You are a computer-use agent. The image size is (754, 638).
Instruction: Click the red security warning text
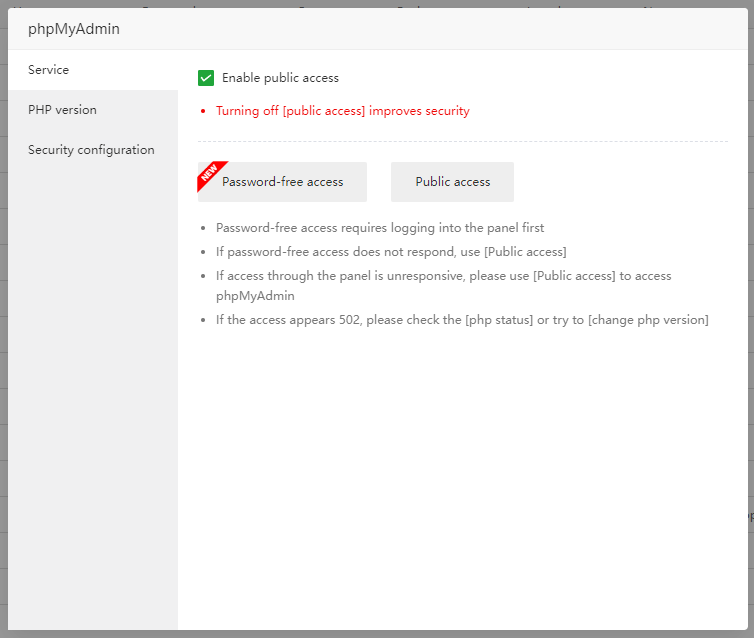pyautogui.click(x=342, y=111)
